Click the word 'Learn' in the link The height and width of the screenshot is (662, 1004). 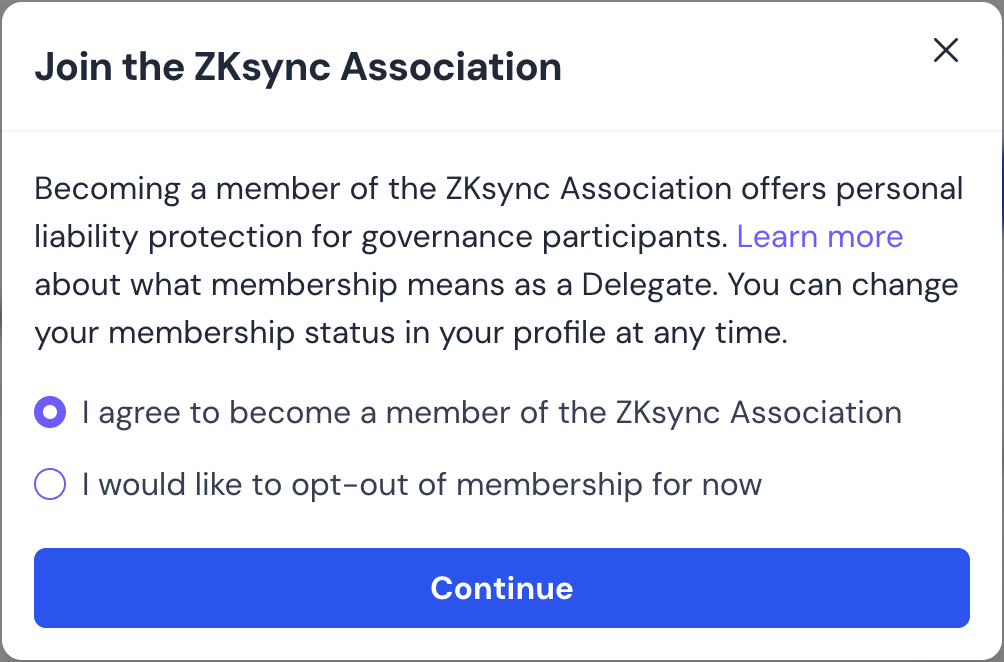777,236
